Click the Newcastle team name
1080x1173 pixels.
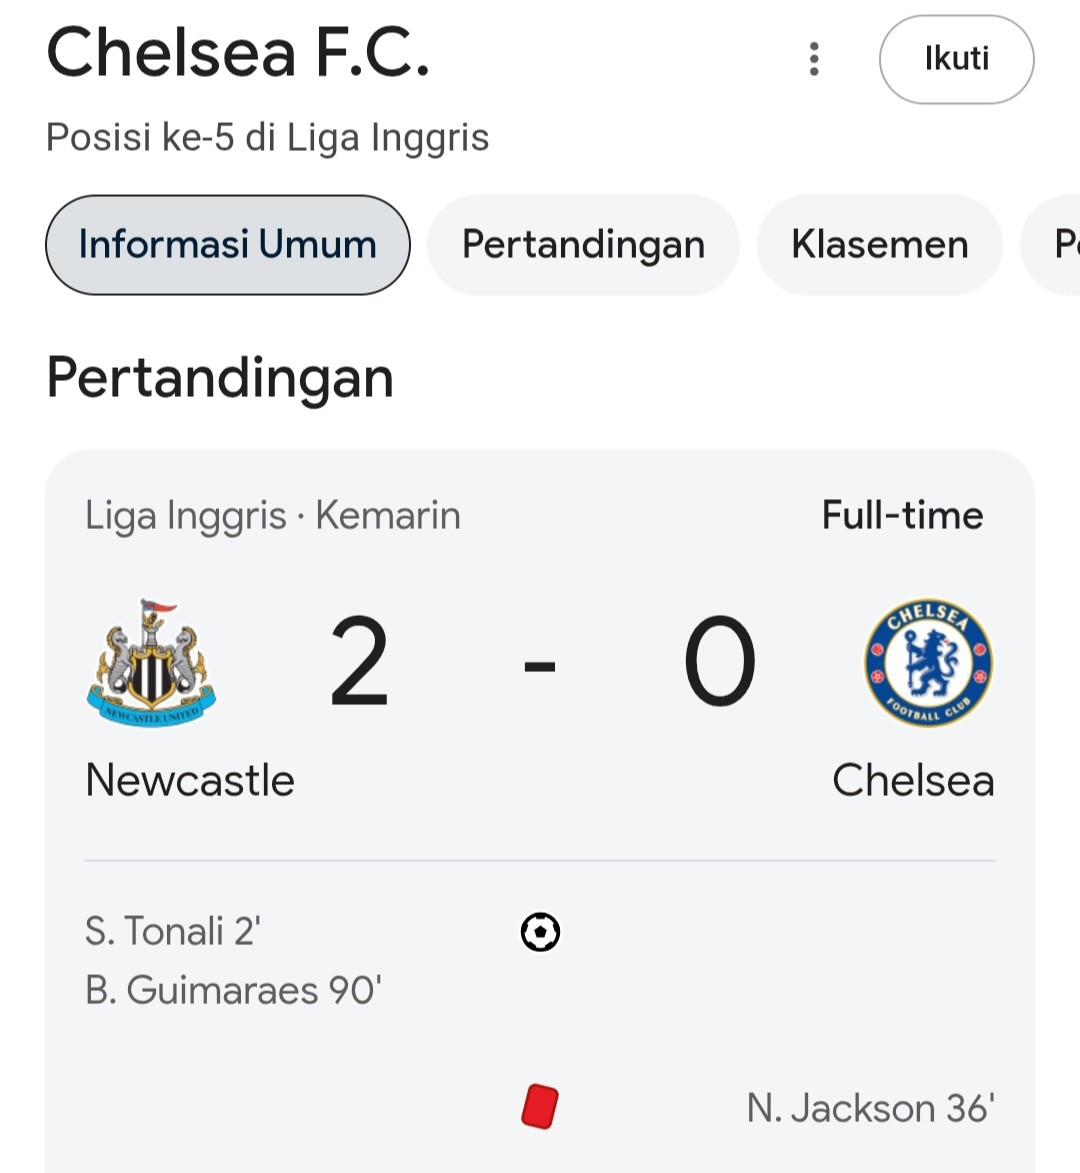pos(190,780)
